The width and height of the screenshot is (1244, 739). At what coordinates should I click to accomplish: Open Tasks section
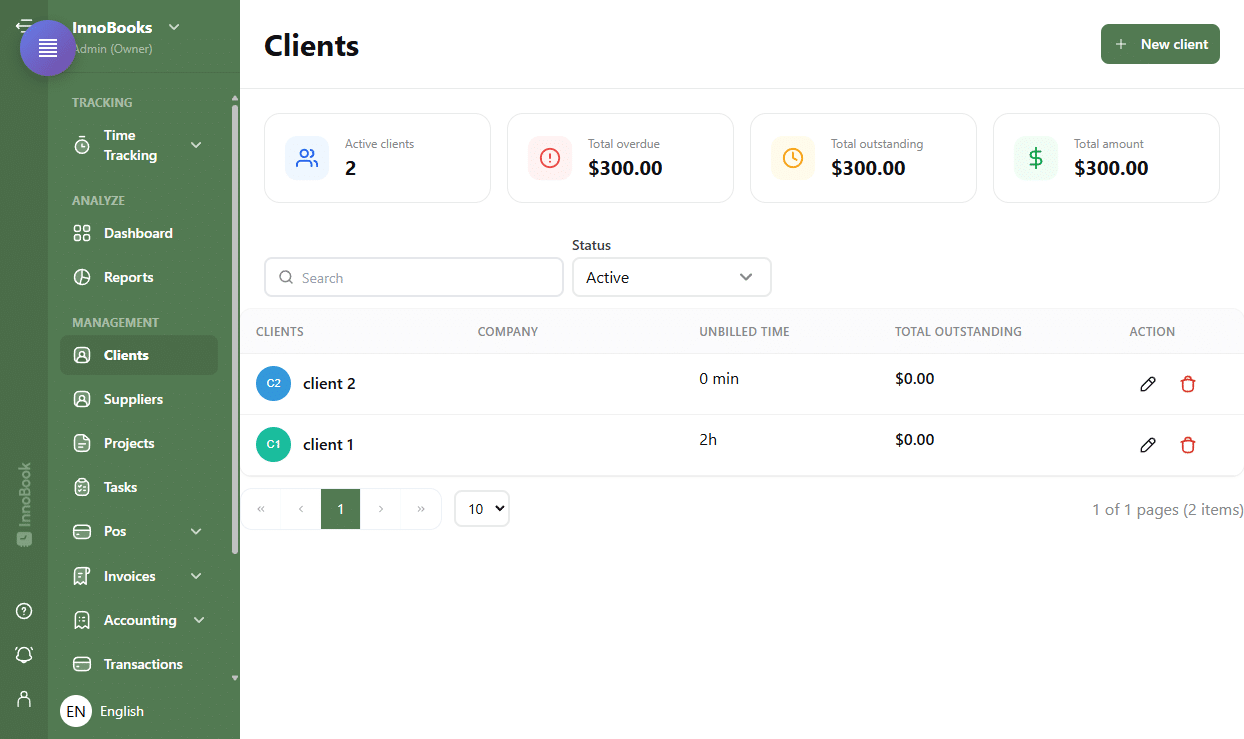(x=138, y=487)
